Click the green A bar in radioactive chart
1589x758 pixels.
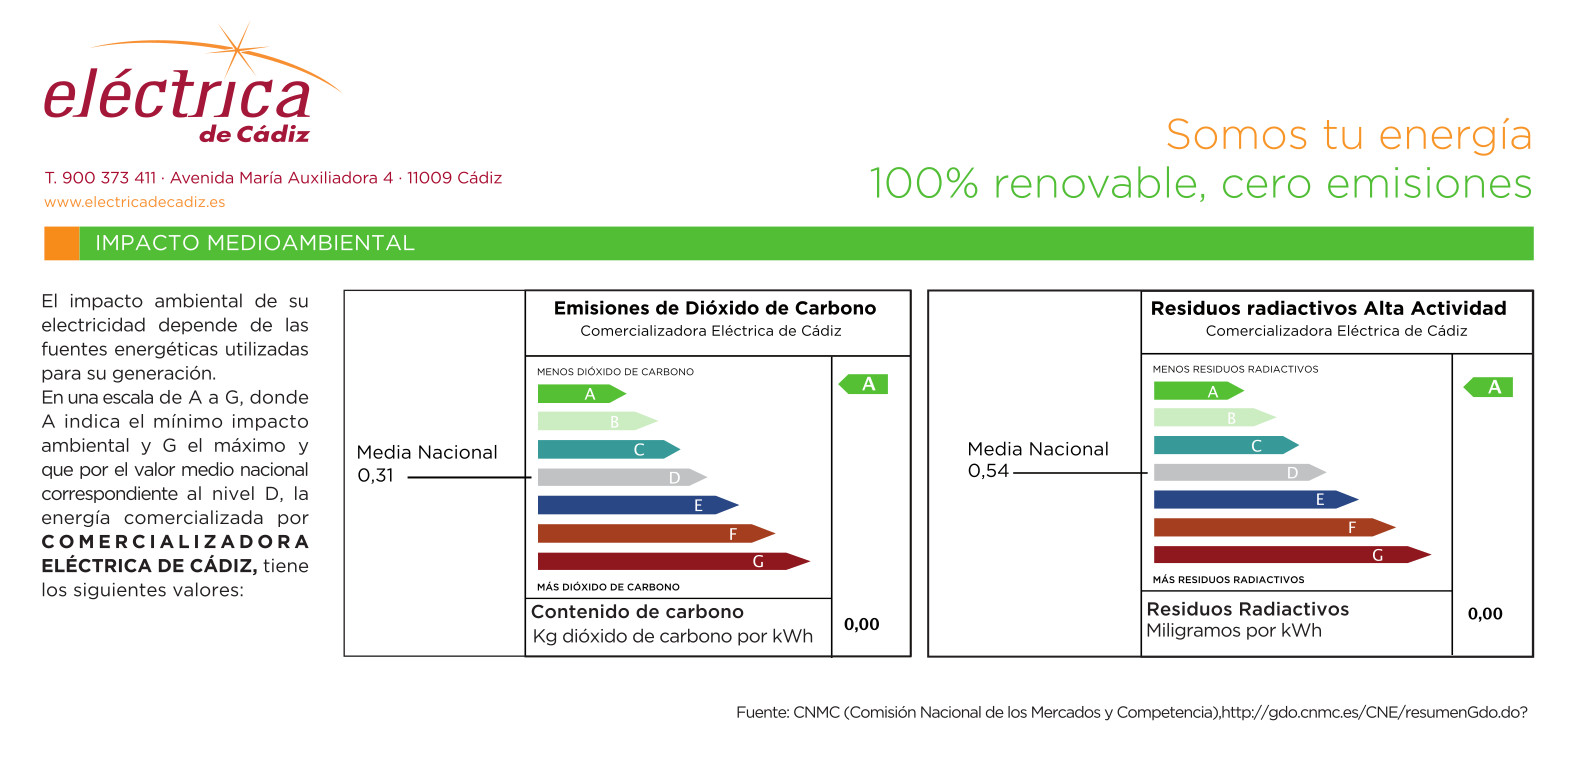pyautogui.click(x=1199, y=391)
